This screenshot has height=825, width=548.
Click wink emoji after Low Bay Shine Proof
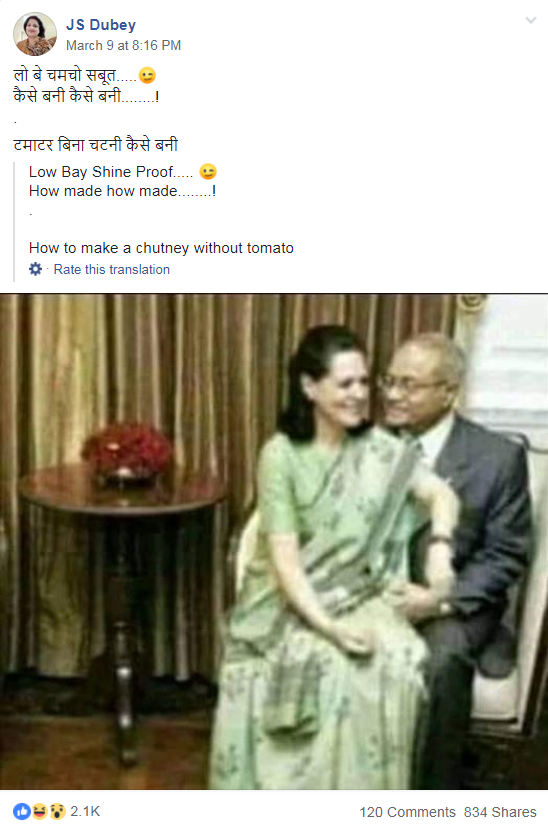coord(208,172)
